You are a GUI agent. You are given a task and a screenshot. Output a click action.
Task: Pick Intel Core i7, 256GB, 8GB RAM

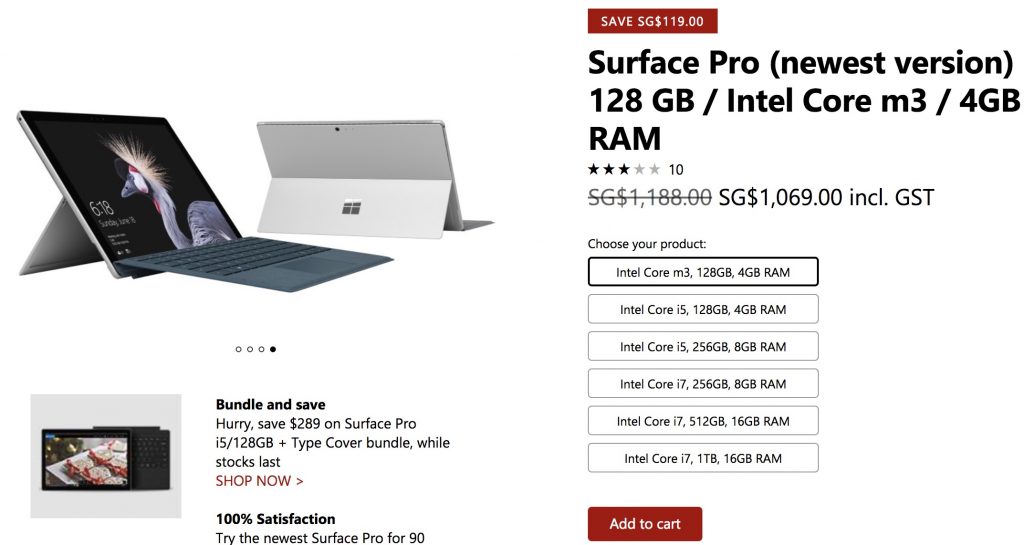pos(703,384)
